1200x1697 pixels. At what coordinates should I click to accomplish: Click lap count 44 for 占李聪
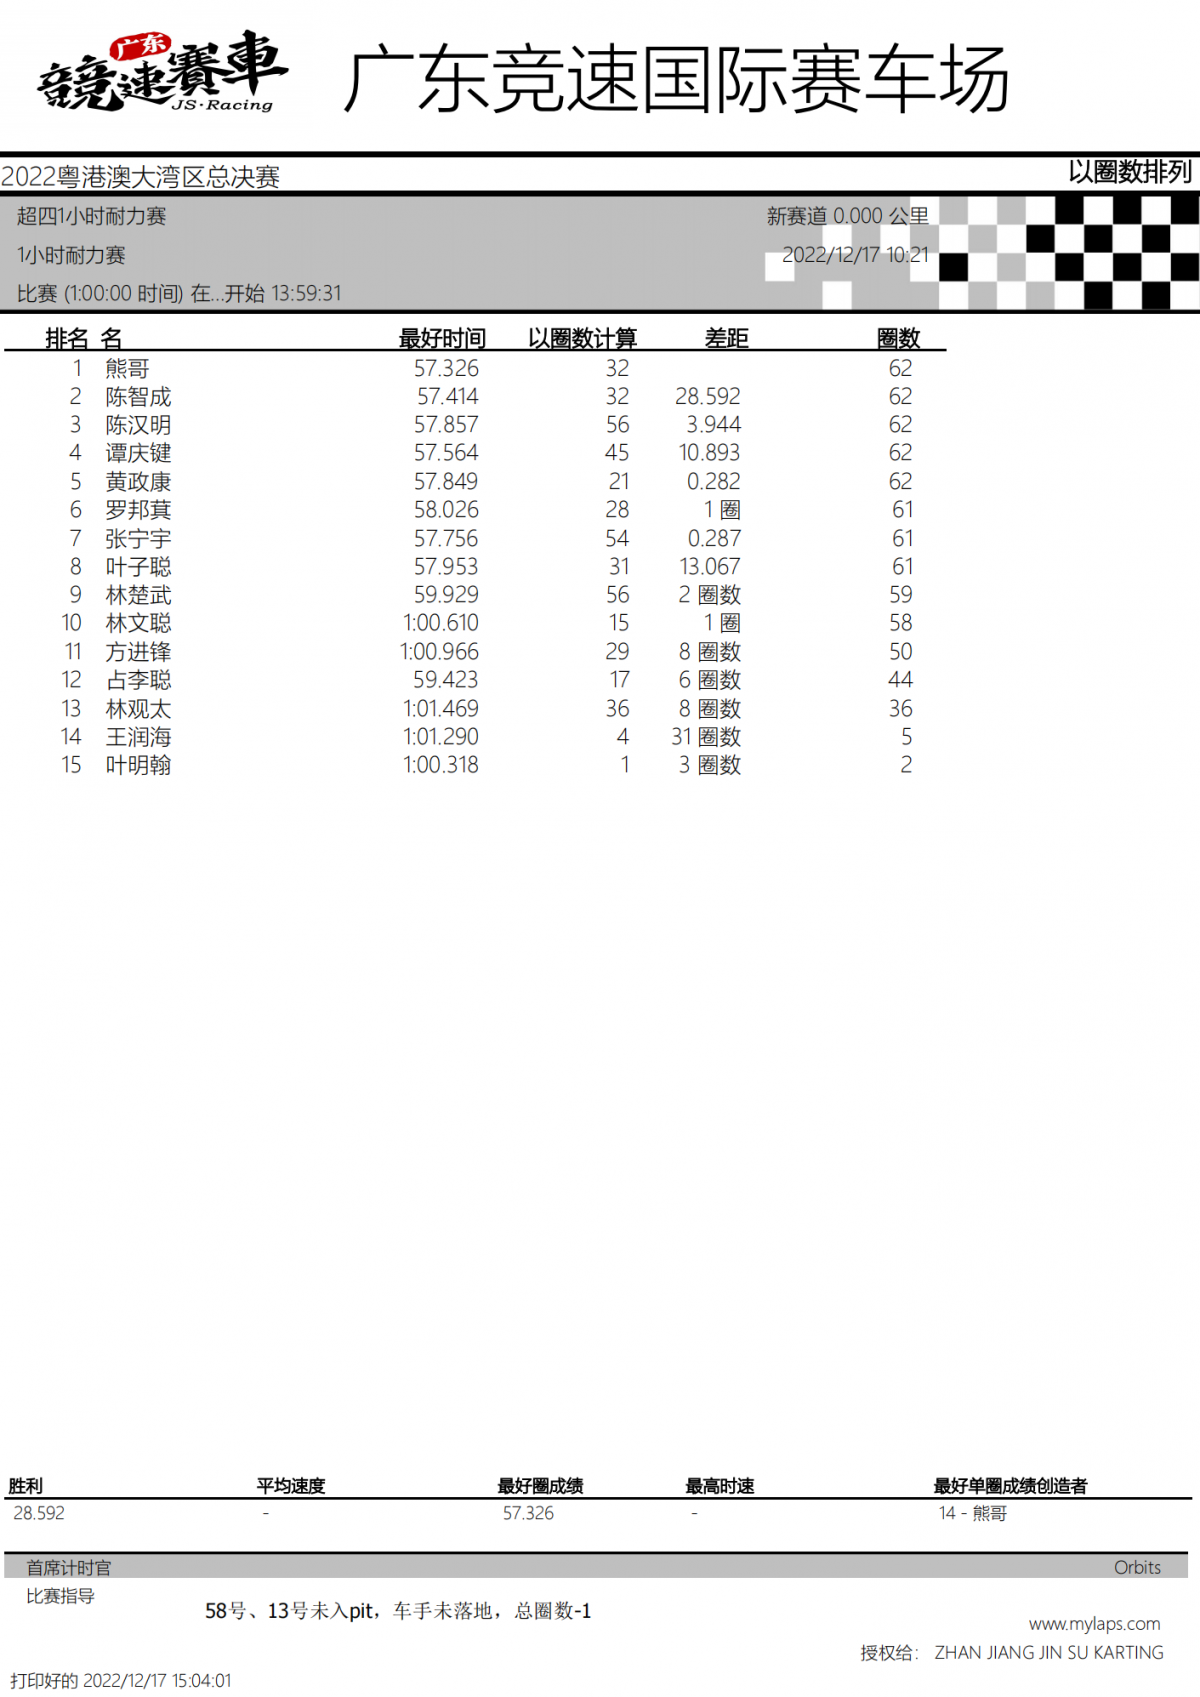[x=900, y=680]
